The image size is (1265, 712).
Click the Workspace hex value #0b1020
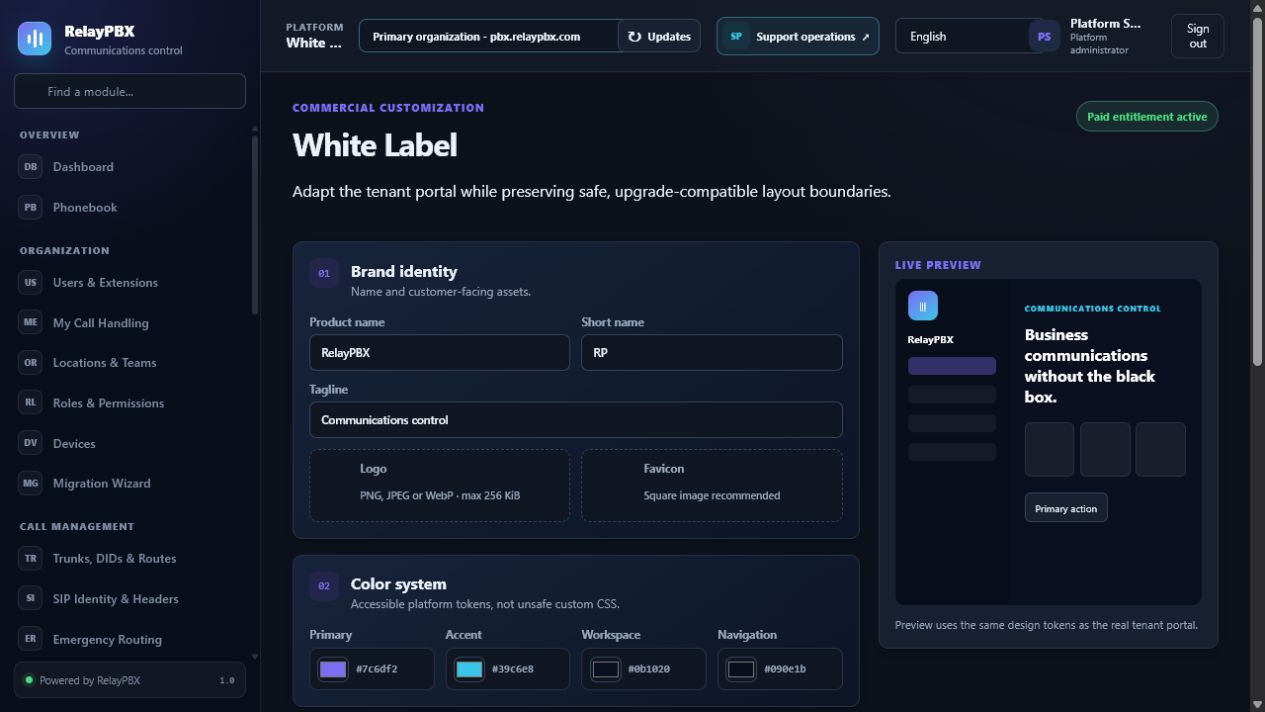click(x=649, y=669)
